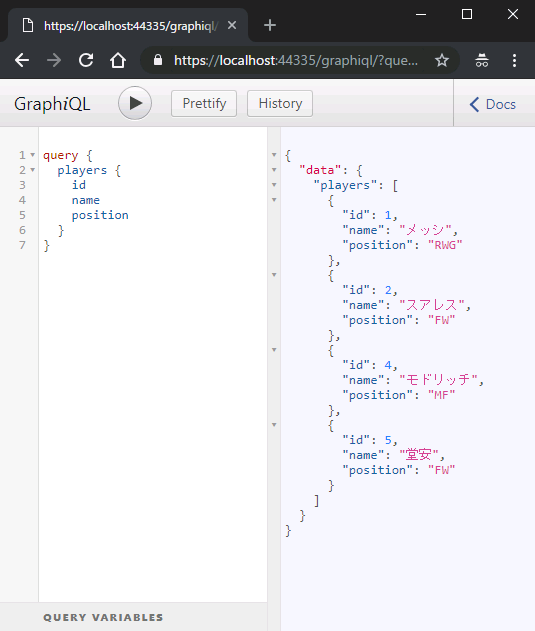Bookmark this page with the star
Screen dimensions: 535x631
click(x=442, y=60)
